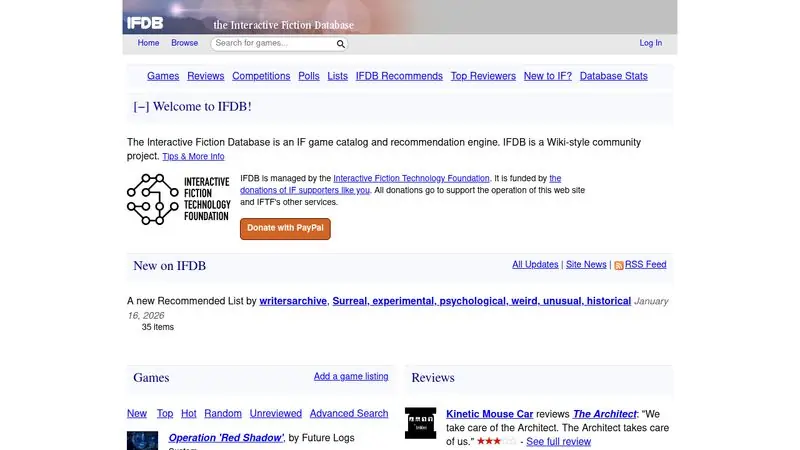Select the Competitions tab link
The image size is (800, 450).
(261, 76)
